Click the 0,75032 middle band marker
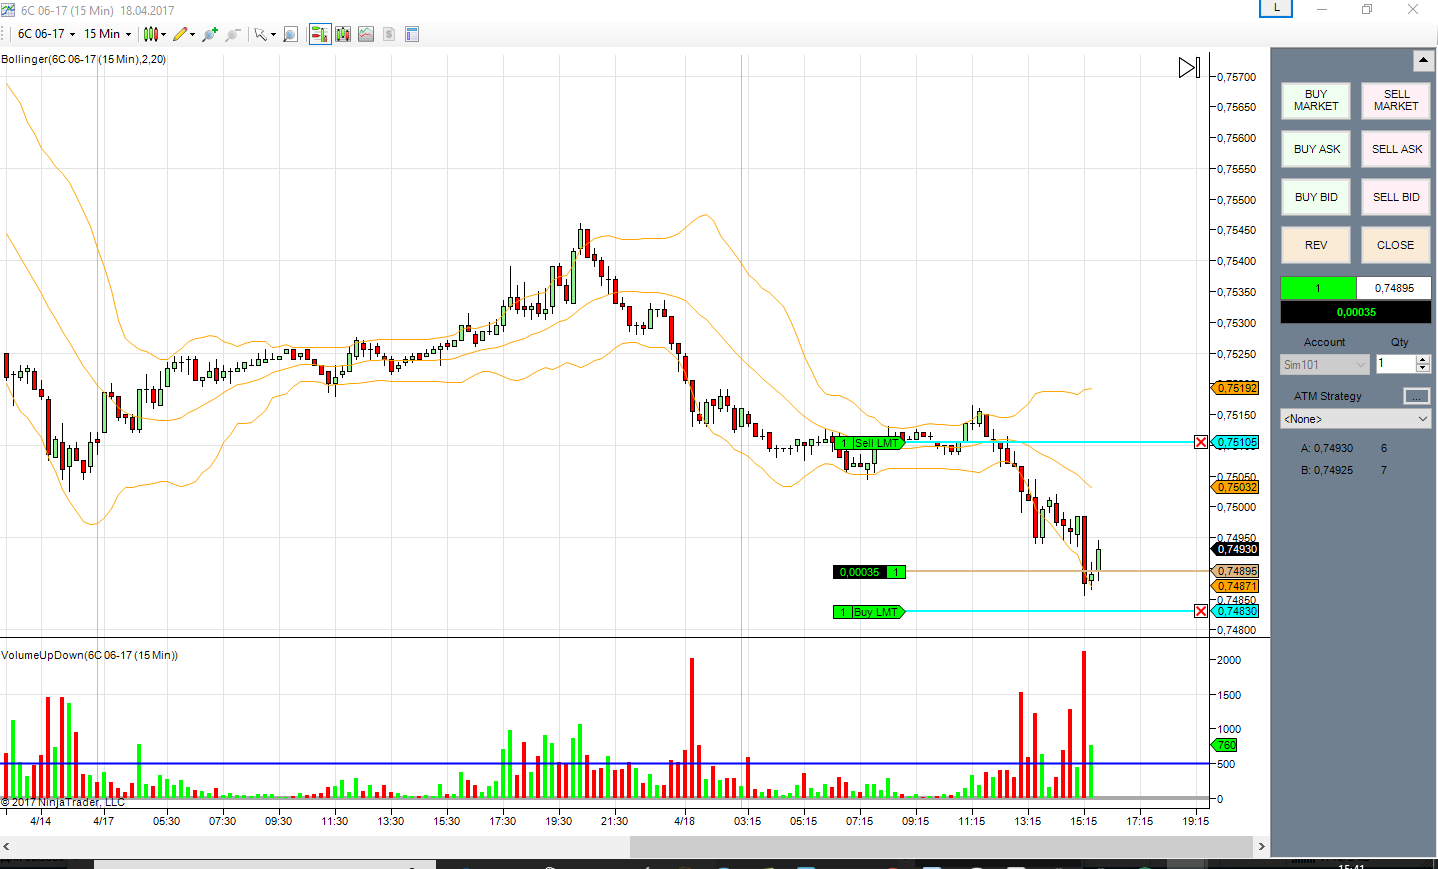The image size is (1438, 869). pos(1236,487)
